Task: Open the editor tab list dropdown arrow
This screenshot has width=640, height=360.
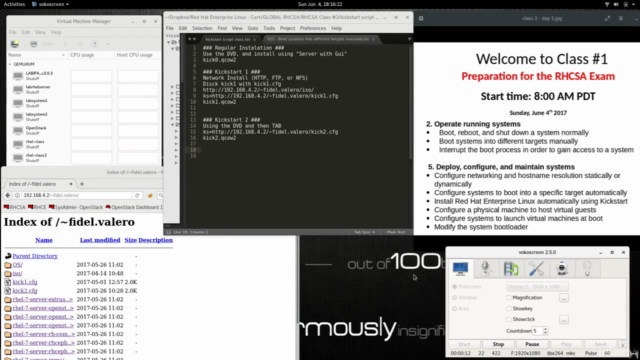Action: 409,39
